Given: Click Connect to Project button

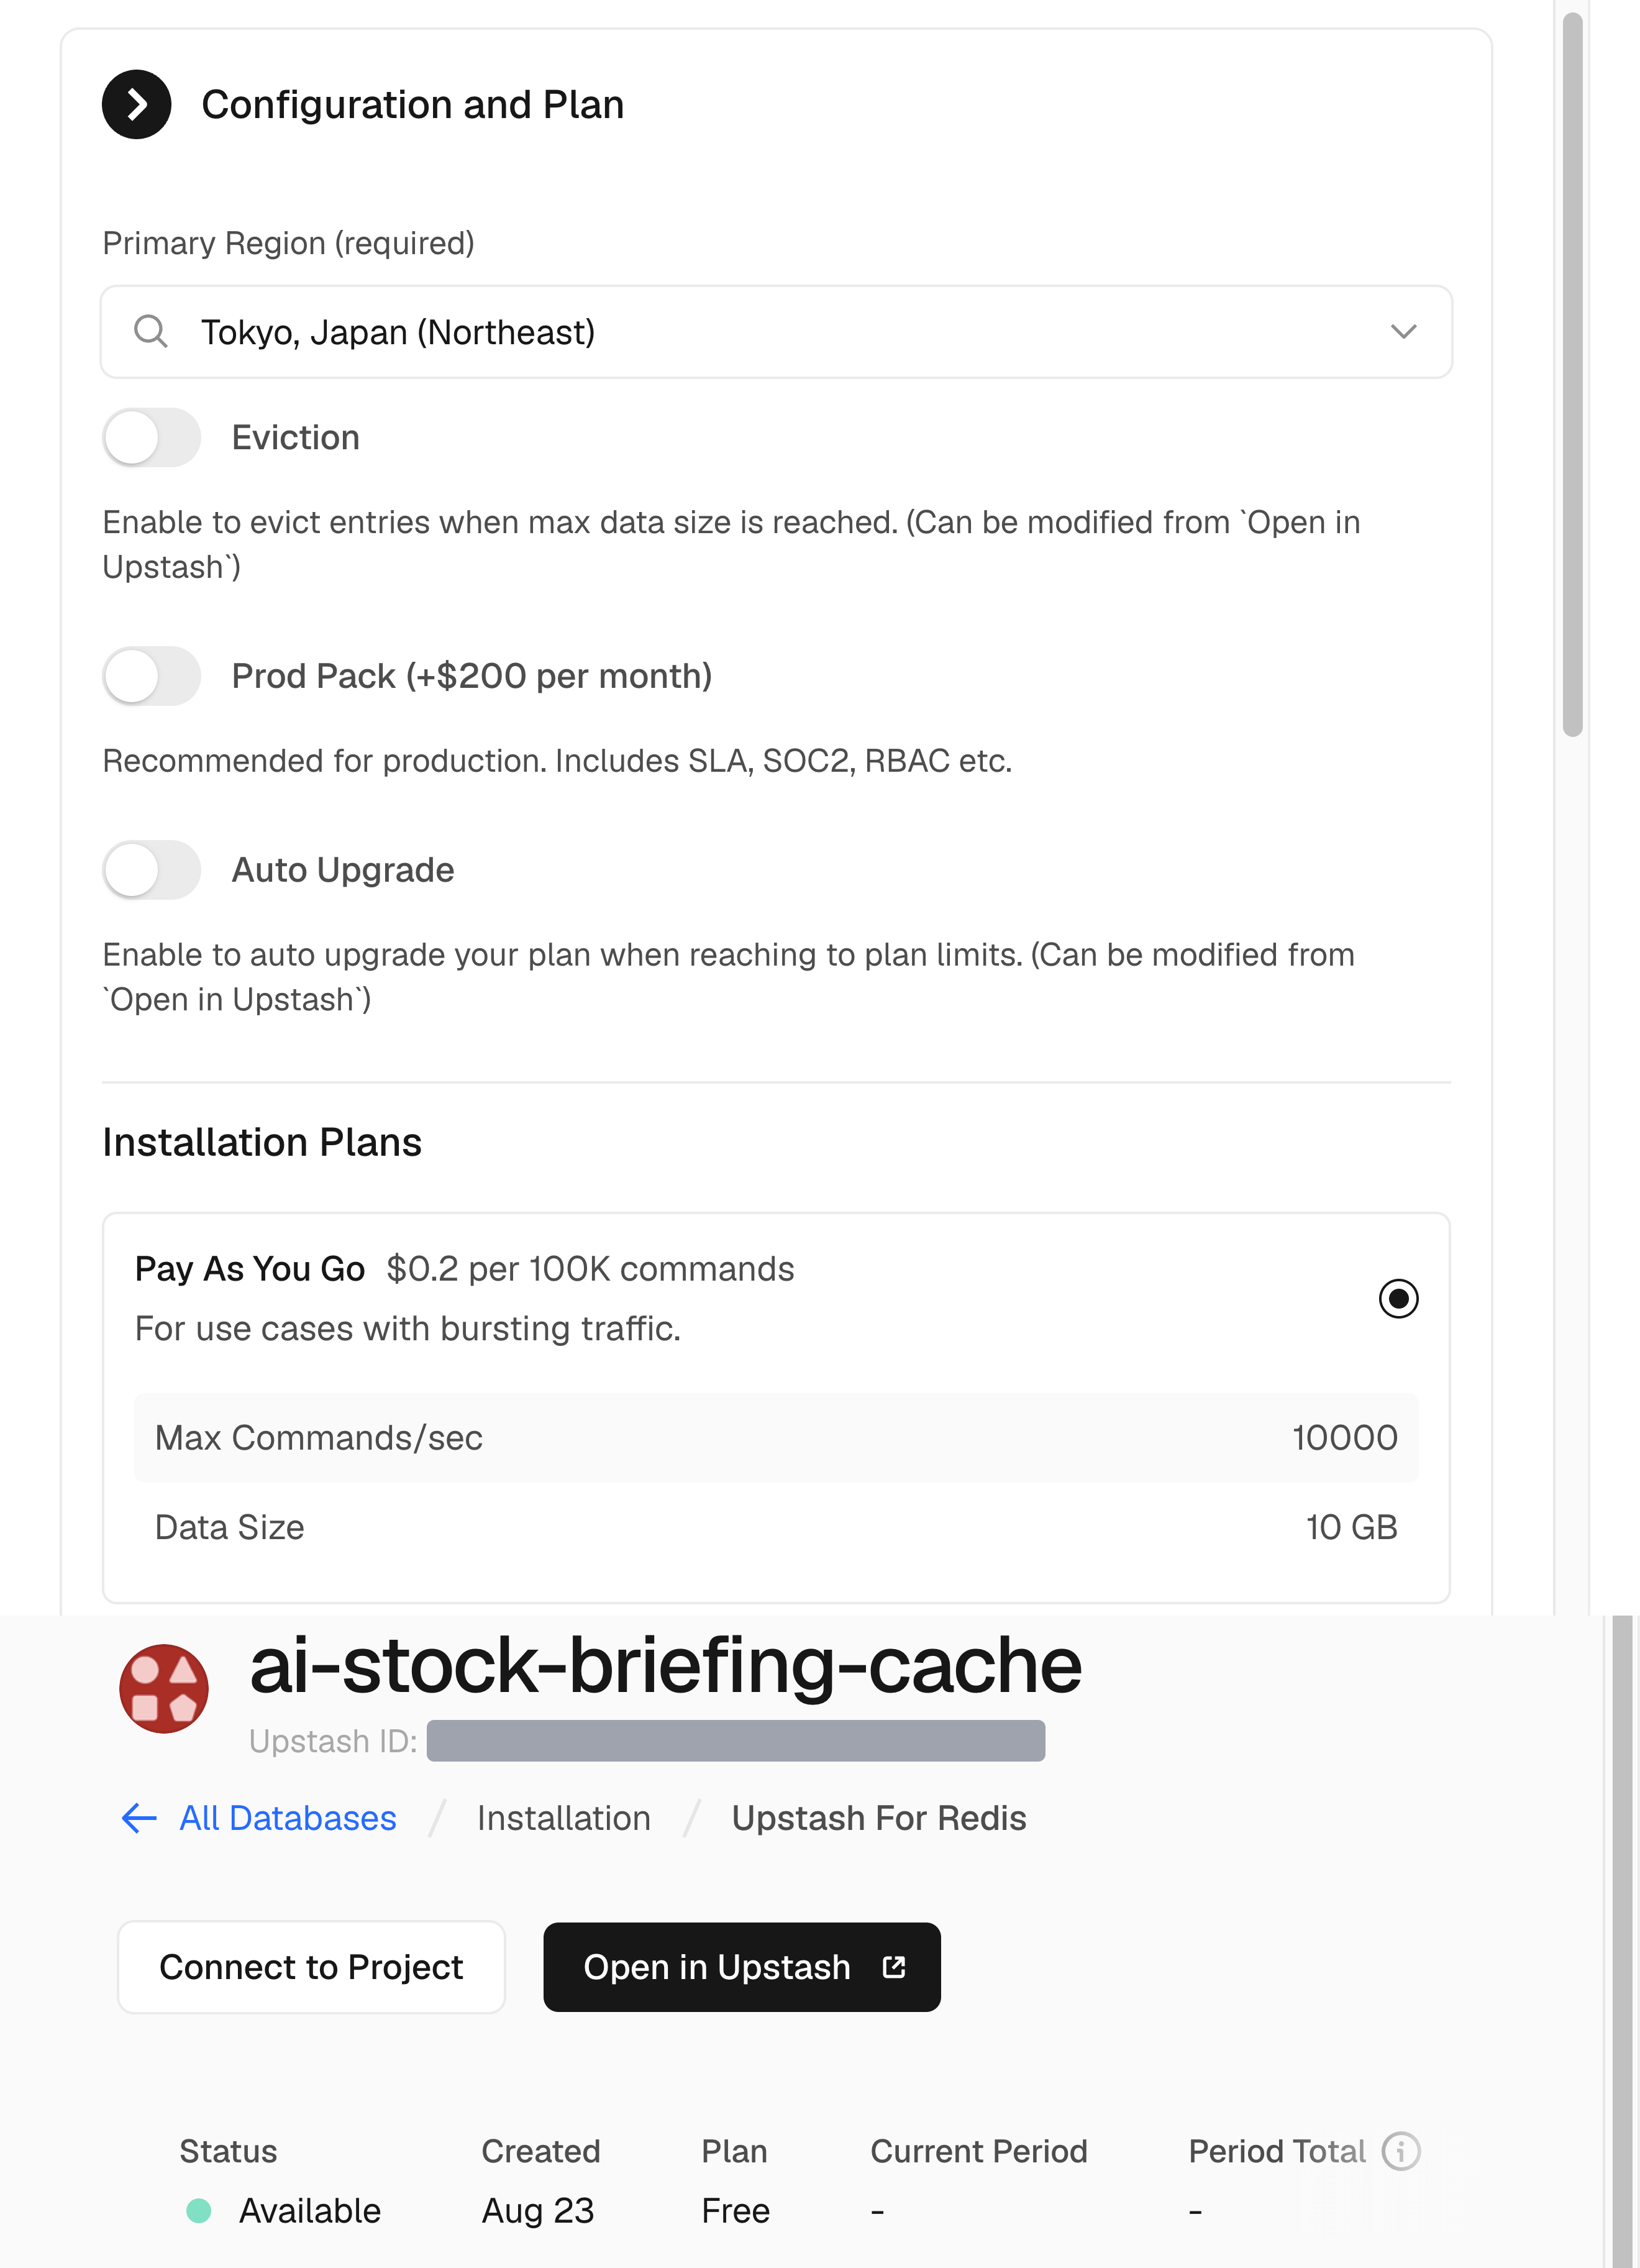Looking at the screenshot, I should click(x=311, y=1967).
